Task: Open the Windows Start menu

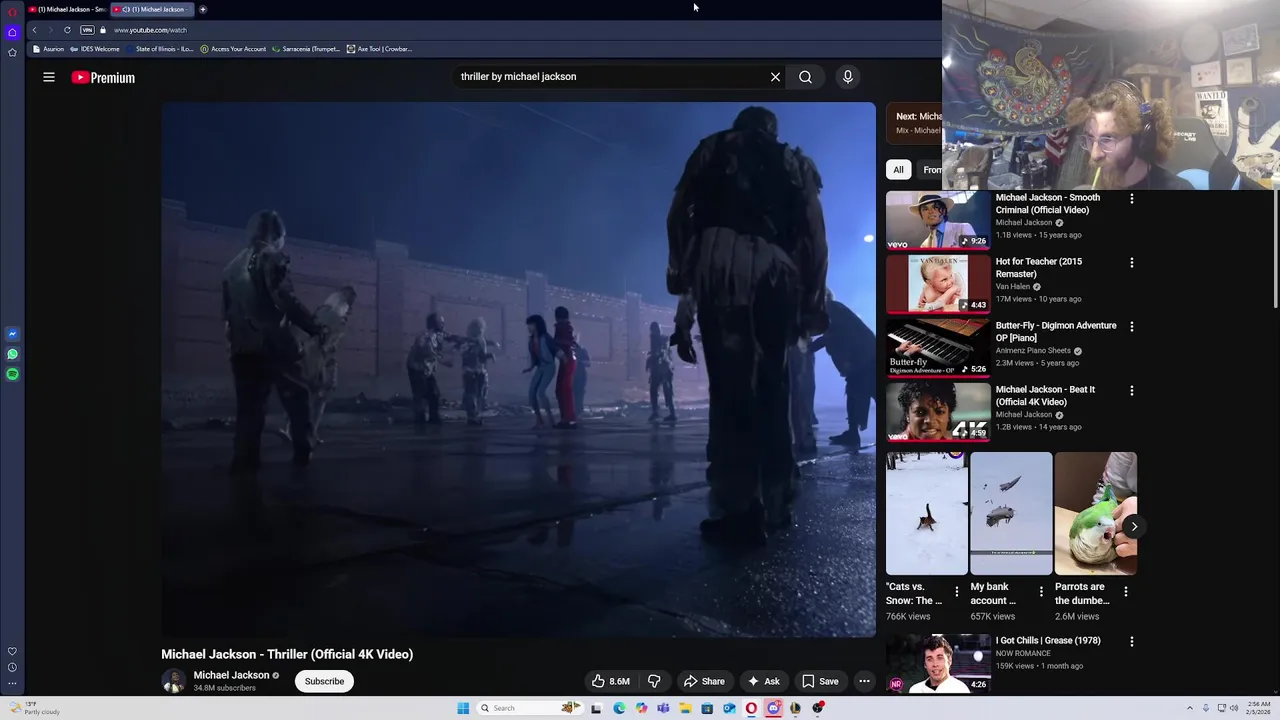Action: tap(463, 708)
